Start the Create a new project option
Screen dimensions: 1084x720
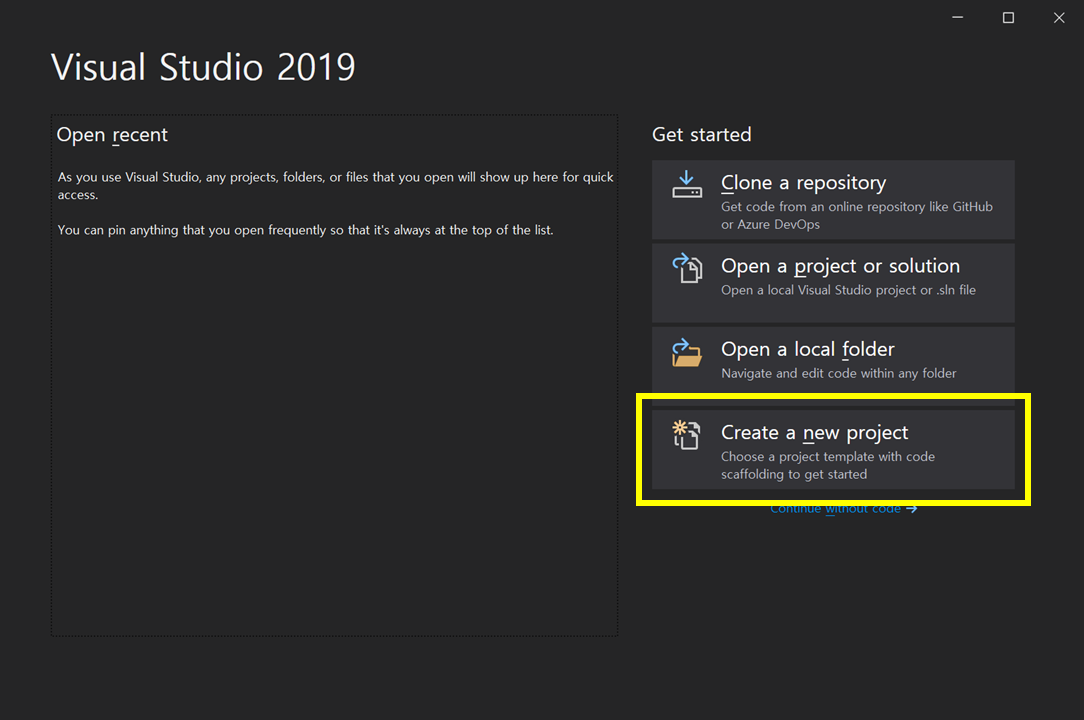[833, 450]
